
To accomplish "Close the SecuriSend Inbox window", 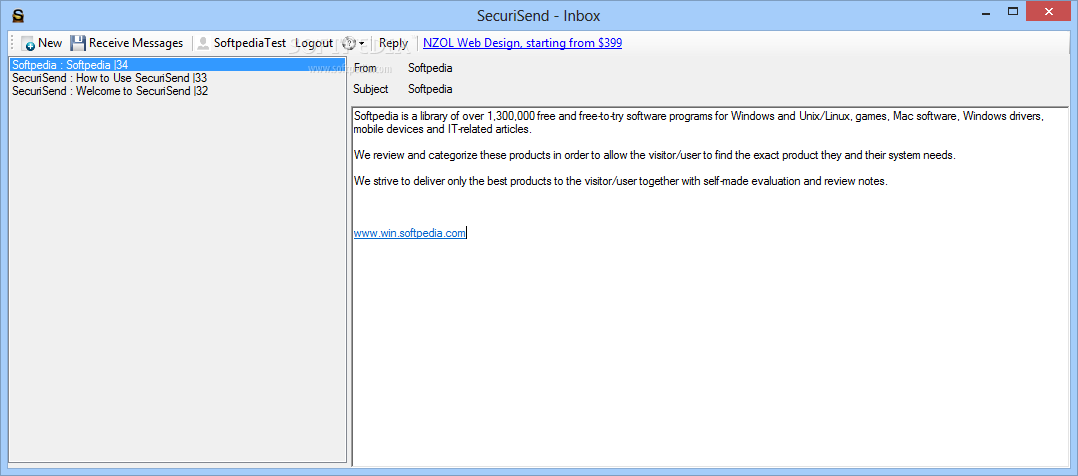I will coord(1048,11).
